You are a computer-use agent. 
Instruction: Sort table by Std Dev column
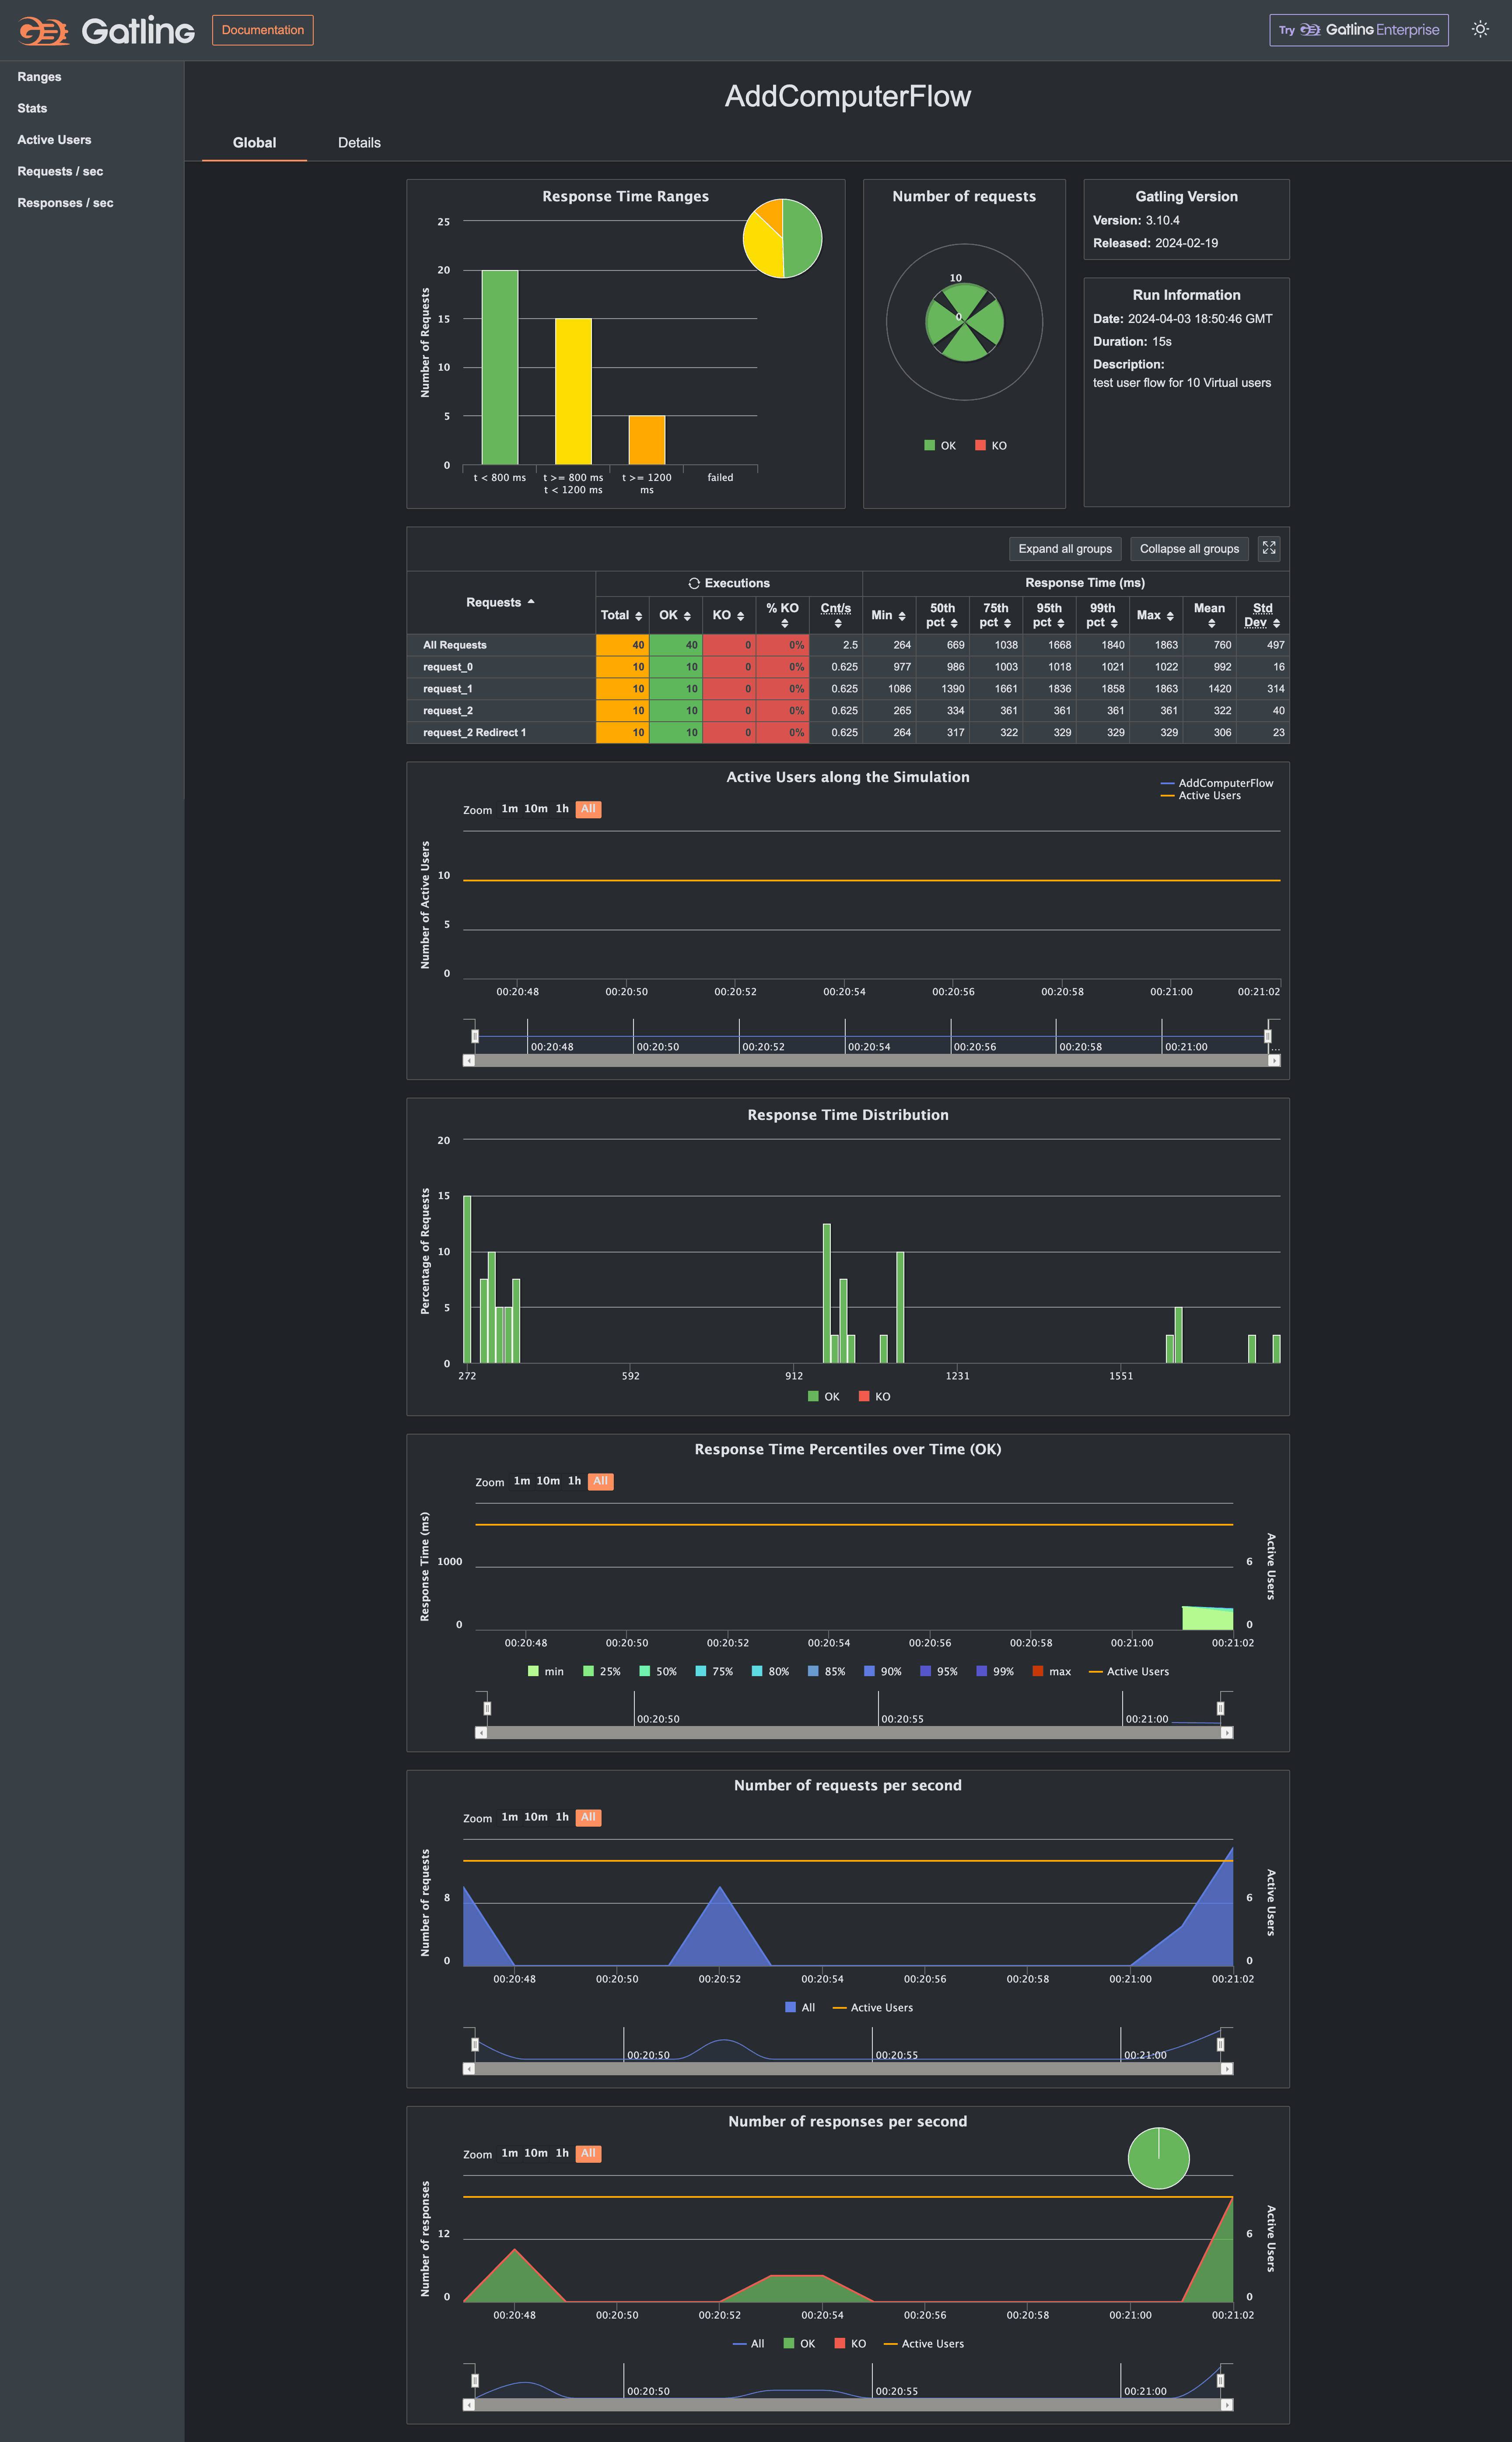(x=1276, y=623)
